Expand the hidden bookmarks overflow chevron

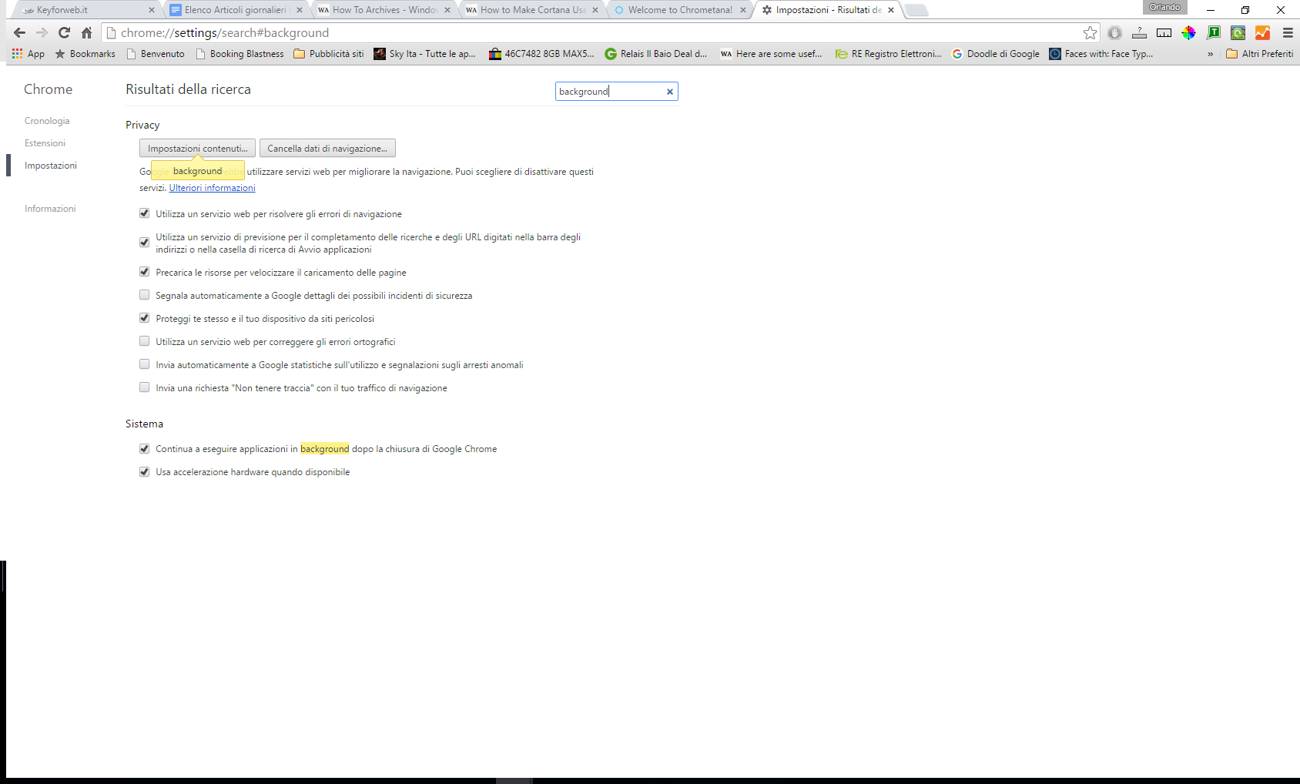tap(1210, 54)
